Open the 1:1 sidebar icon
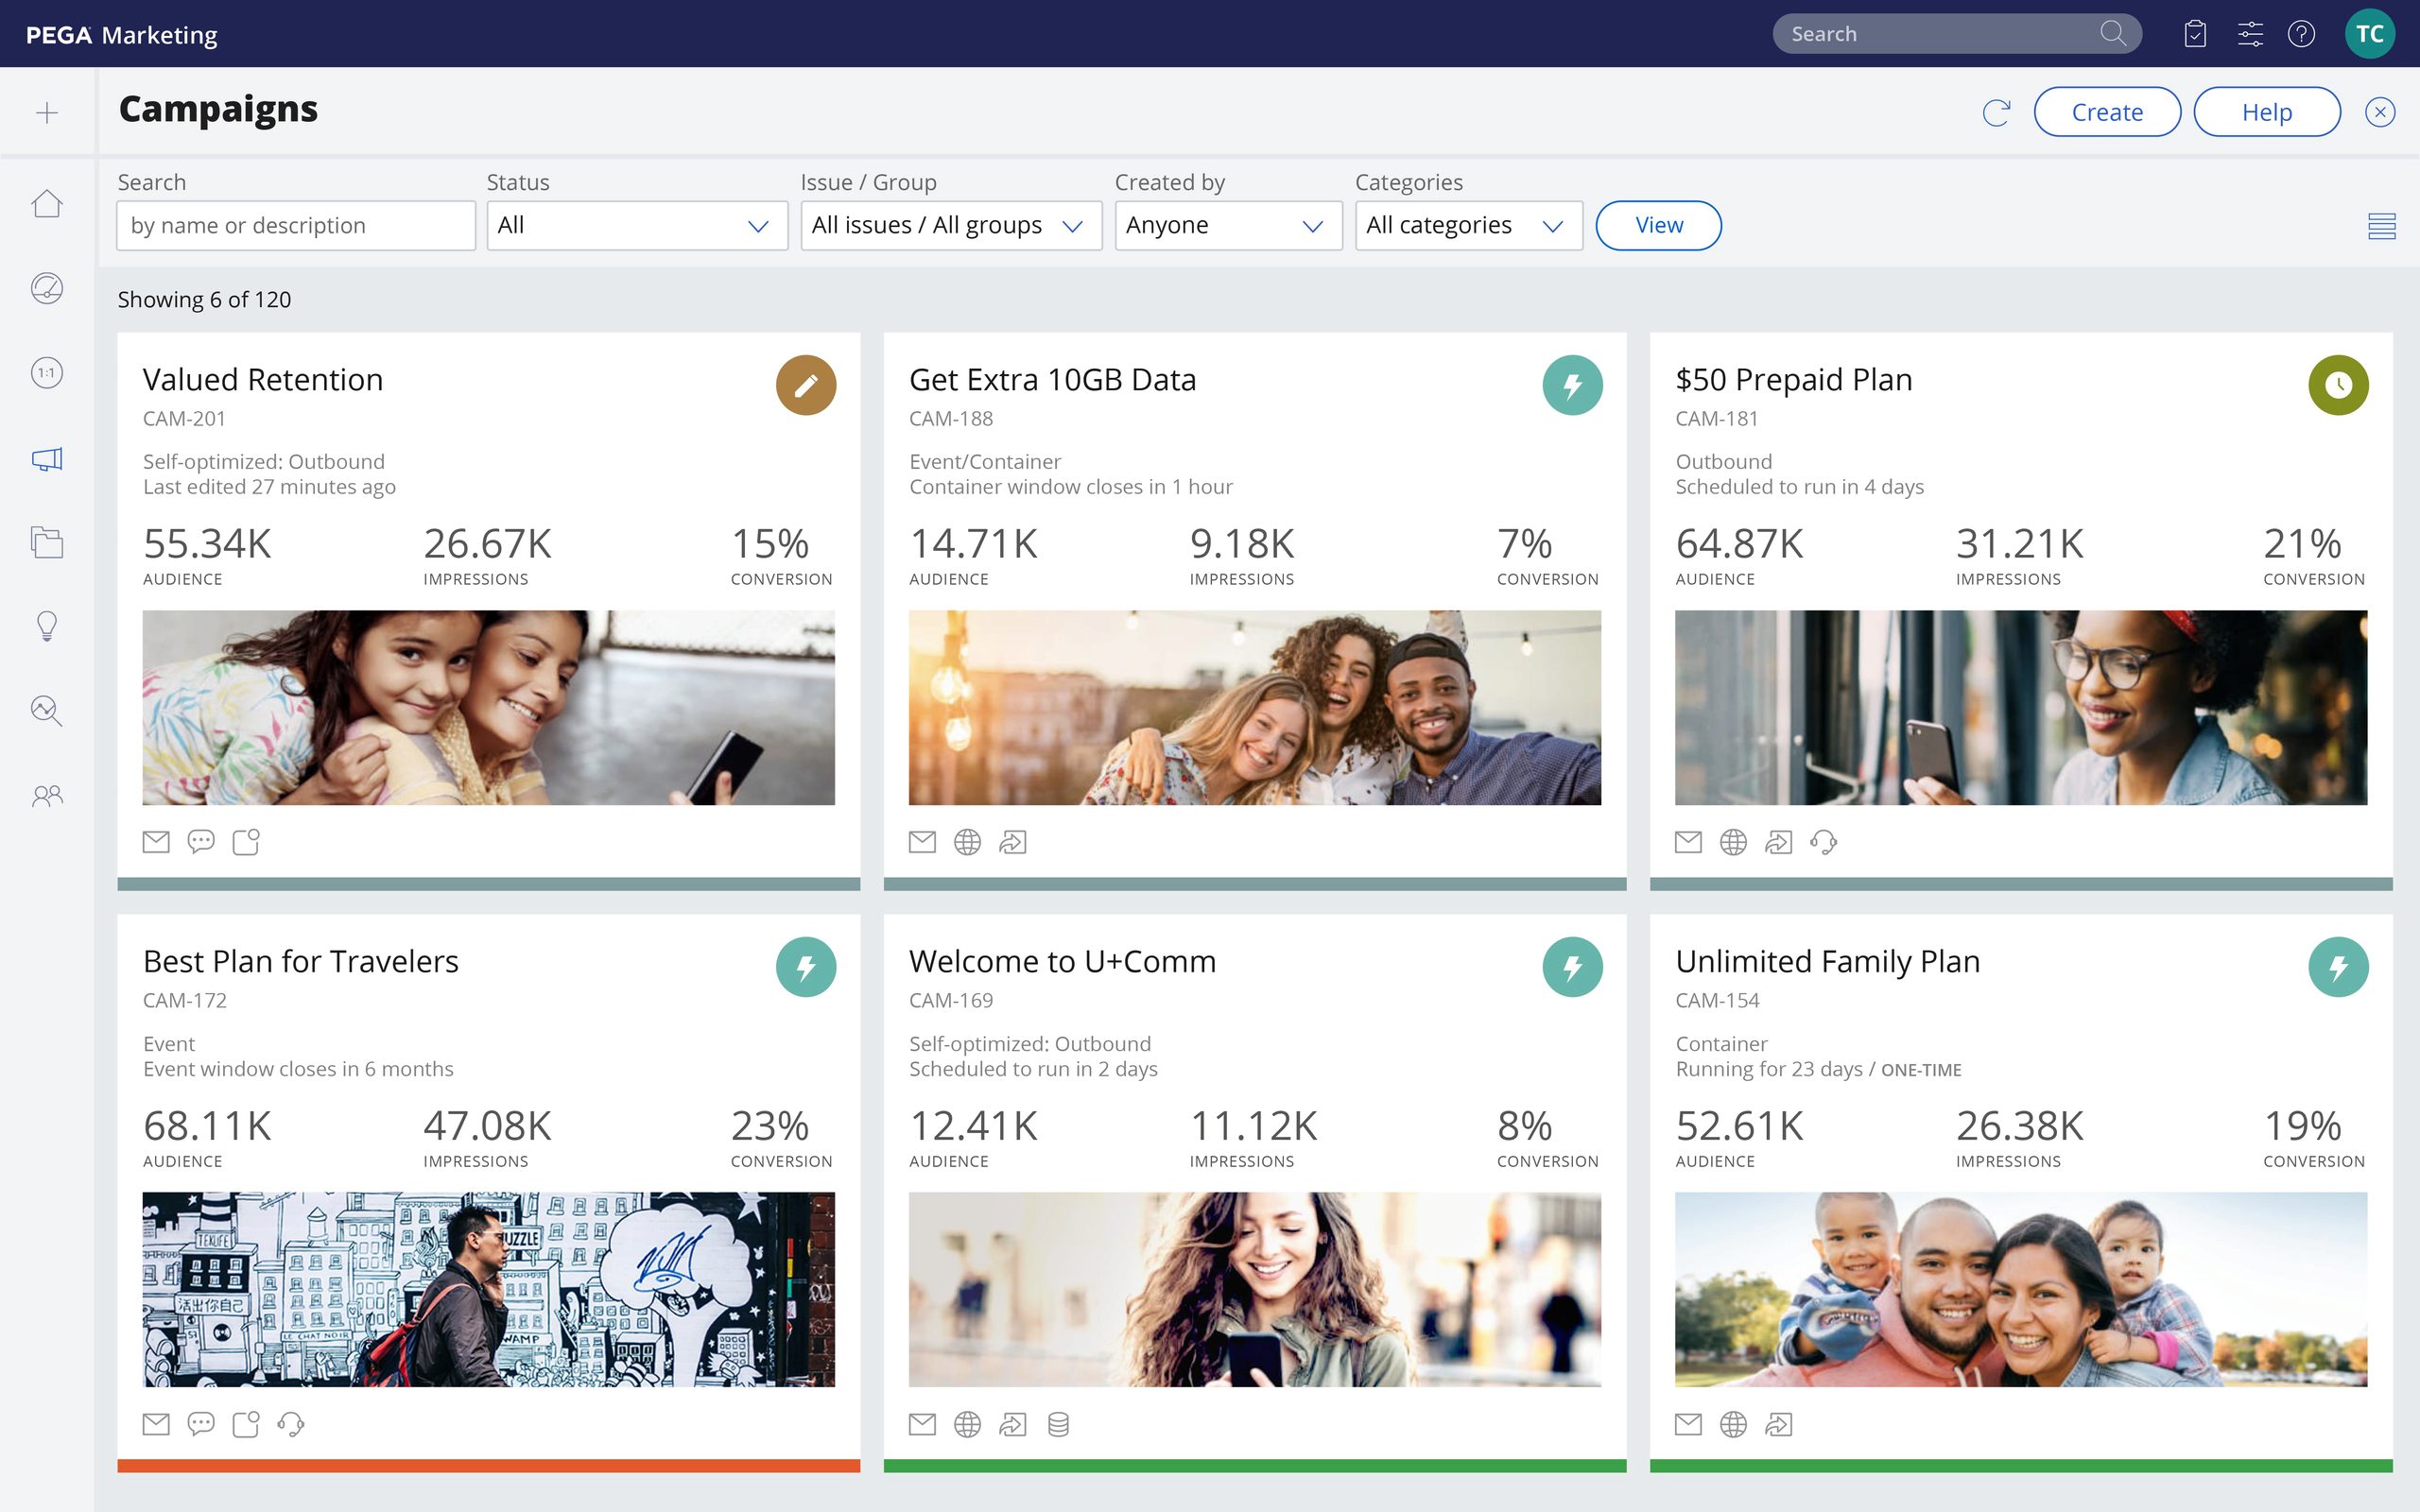Image resolution: width=2420 pixels, height=1512 pixels. (x=47, y=373)
